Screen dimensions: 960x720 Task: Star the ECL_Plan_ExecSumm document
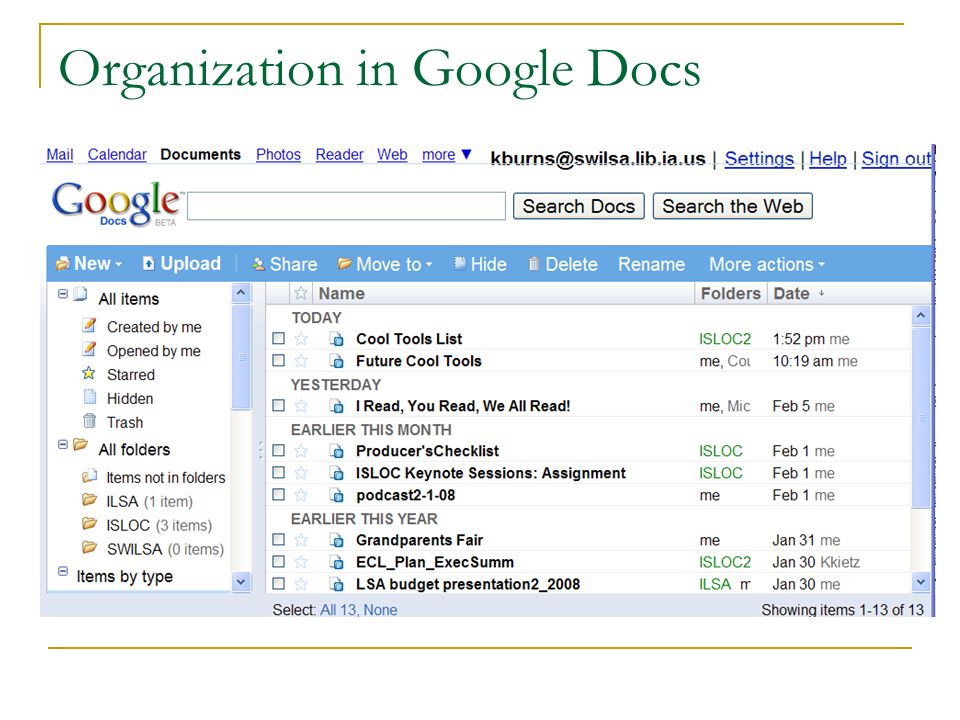[x=301, y=562]
